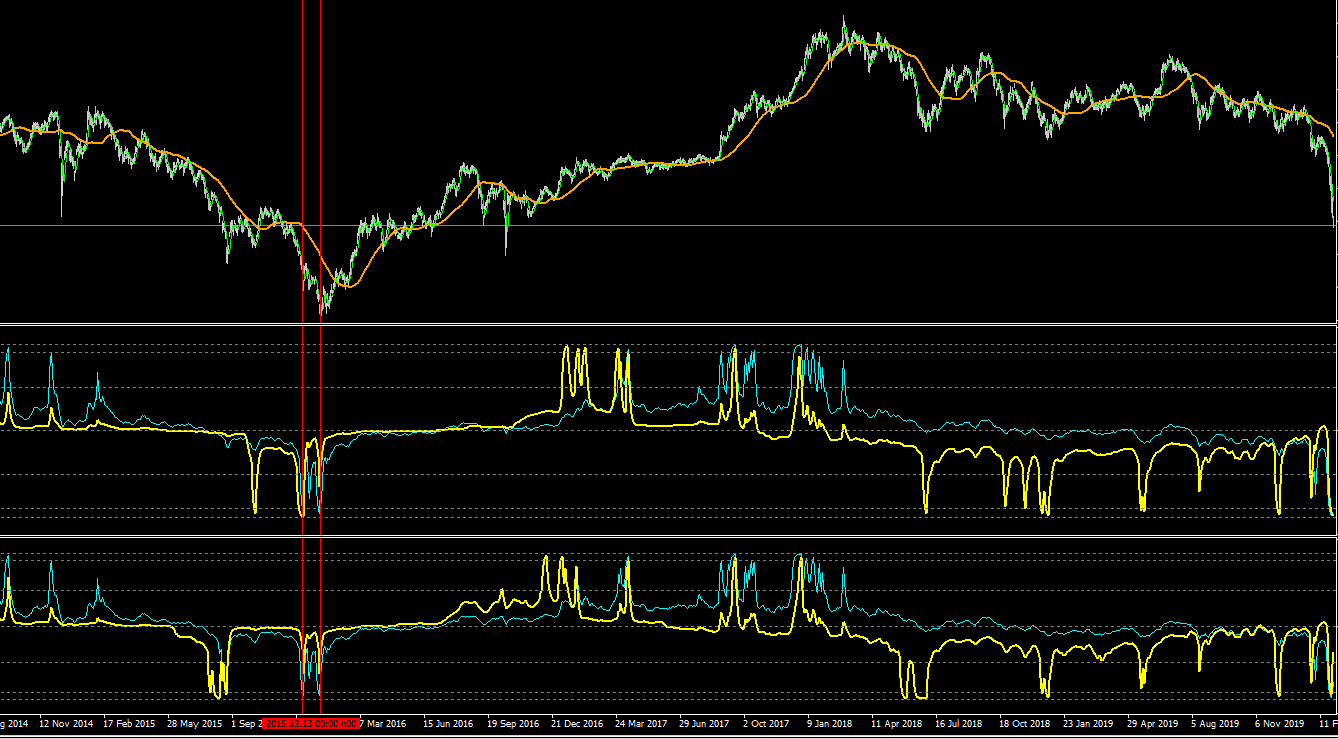Click the 18 Oct 2018 date label
The width and height of the screenshot is (1338, 739).
[1025, 723]
